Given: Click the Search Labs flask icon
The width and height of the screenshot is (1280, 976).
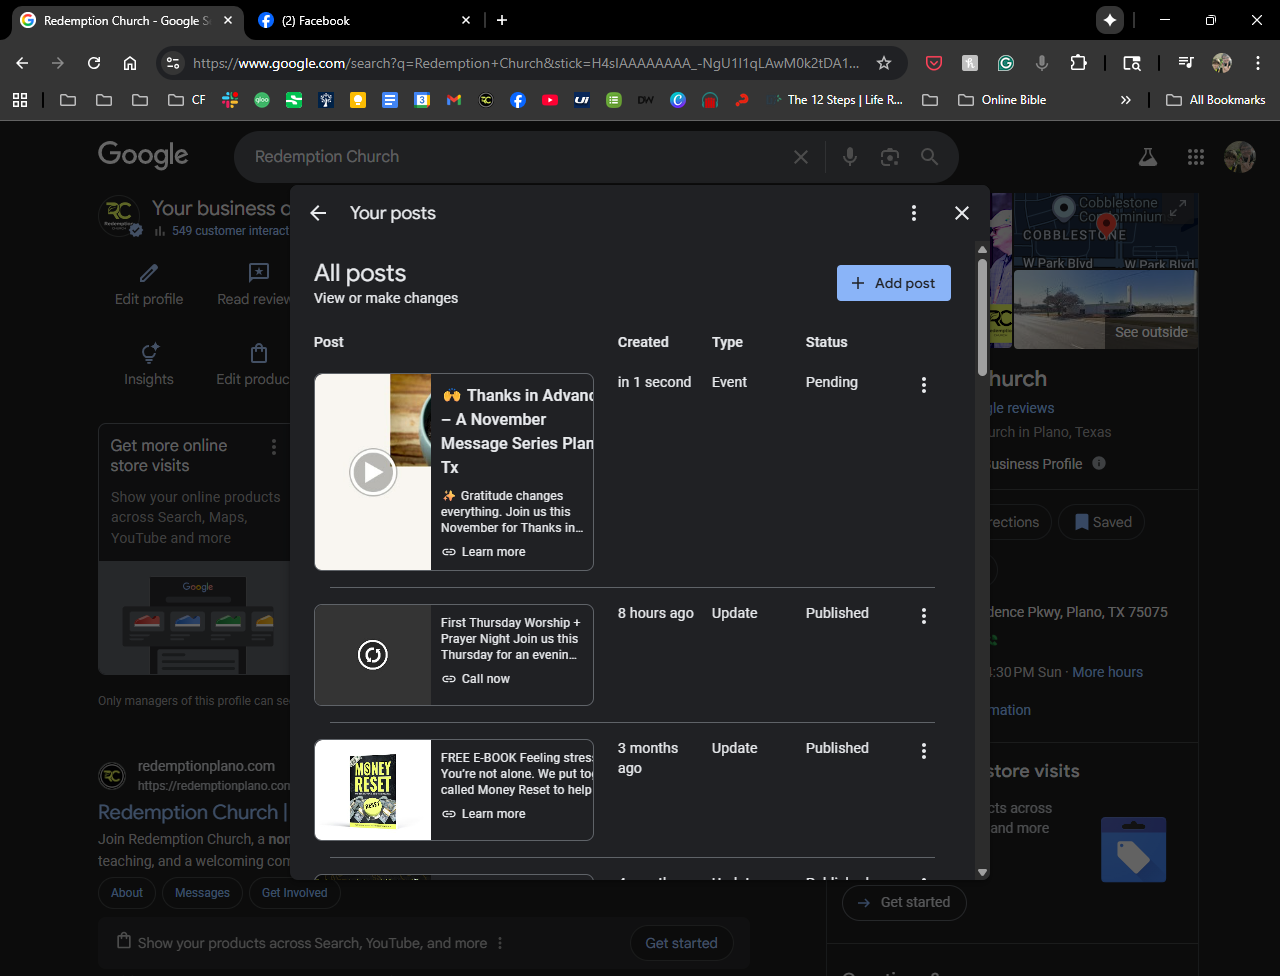Looking at the screenshot, I should click(x=1147, y=157).
